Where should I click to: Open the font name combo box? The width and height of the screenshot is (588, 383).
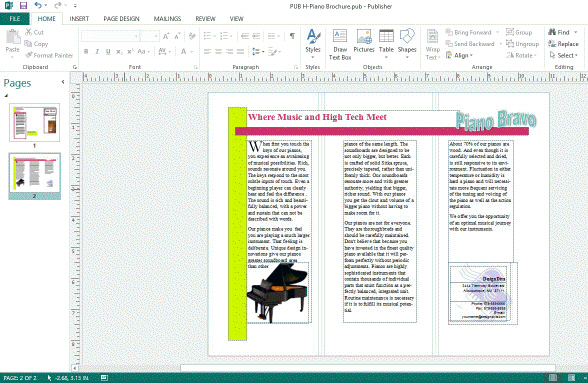[x=110, y=36]
